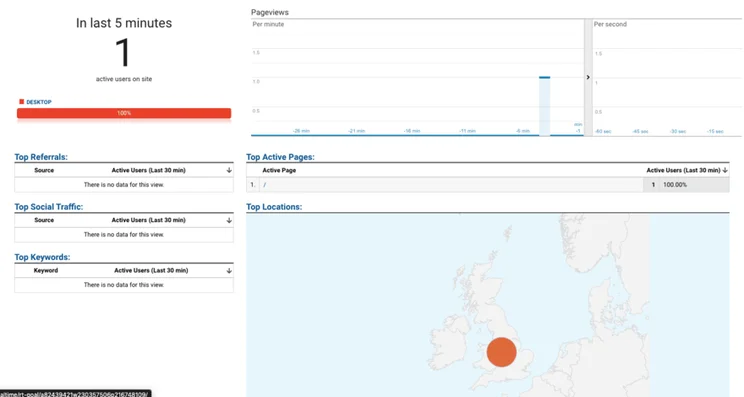
Task: Click the Keyword column header
Action: tap(46, 270)
